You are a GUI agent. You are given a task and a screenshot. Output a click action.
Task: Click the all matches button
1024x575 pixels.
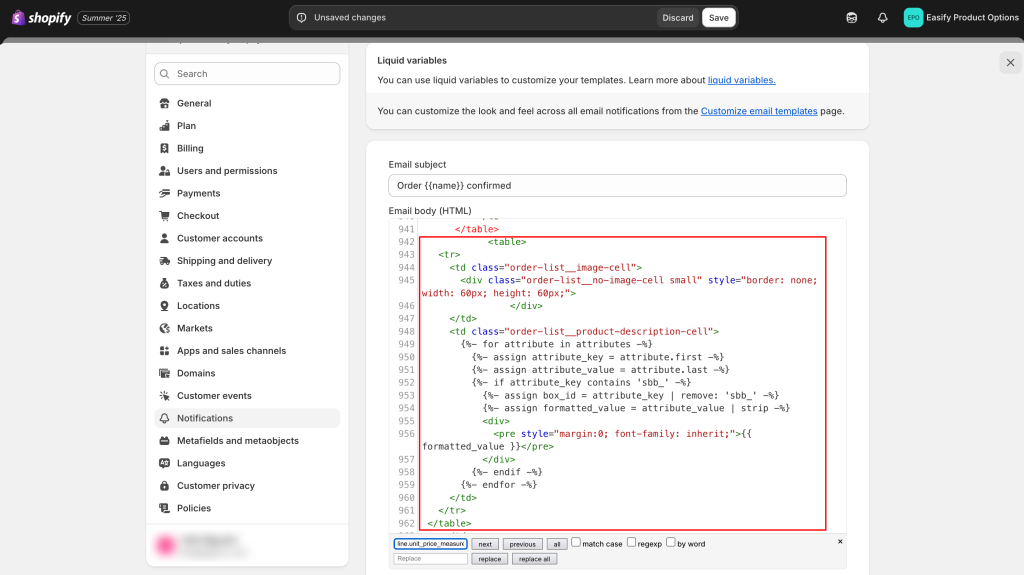tap(556, 544)
